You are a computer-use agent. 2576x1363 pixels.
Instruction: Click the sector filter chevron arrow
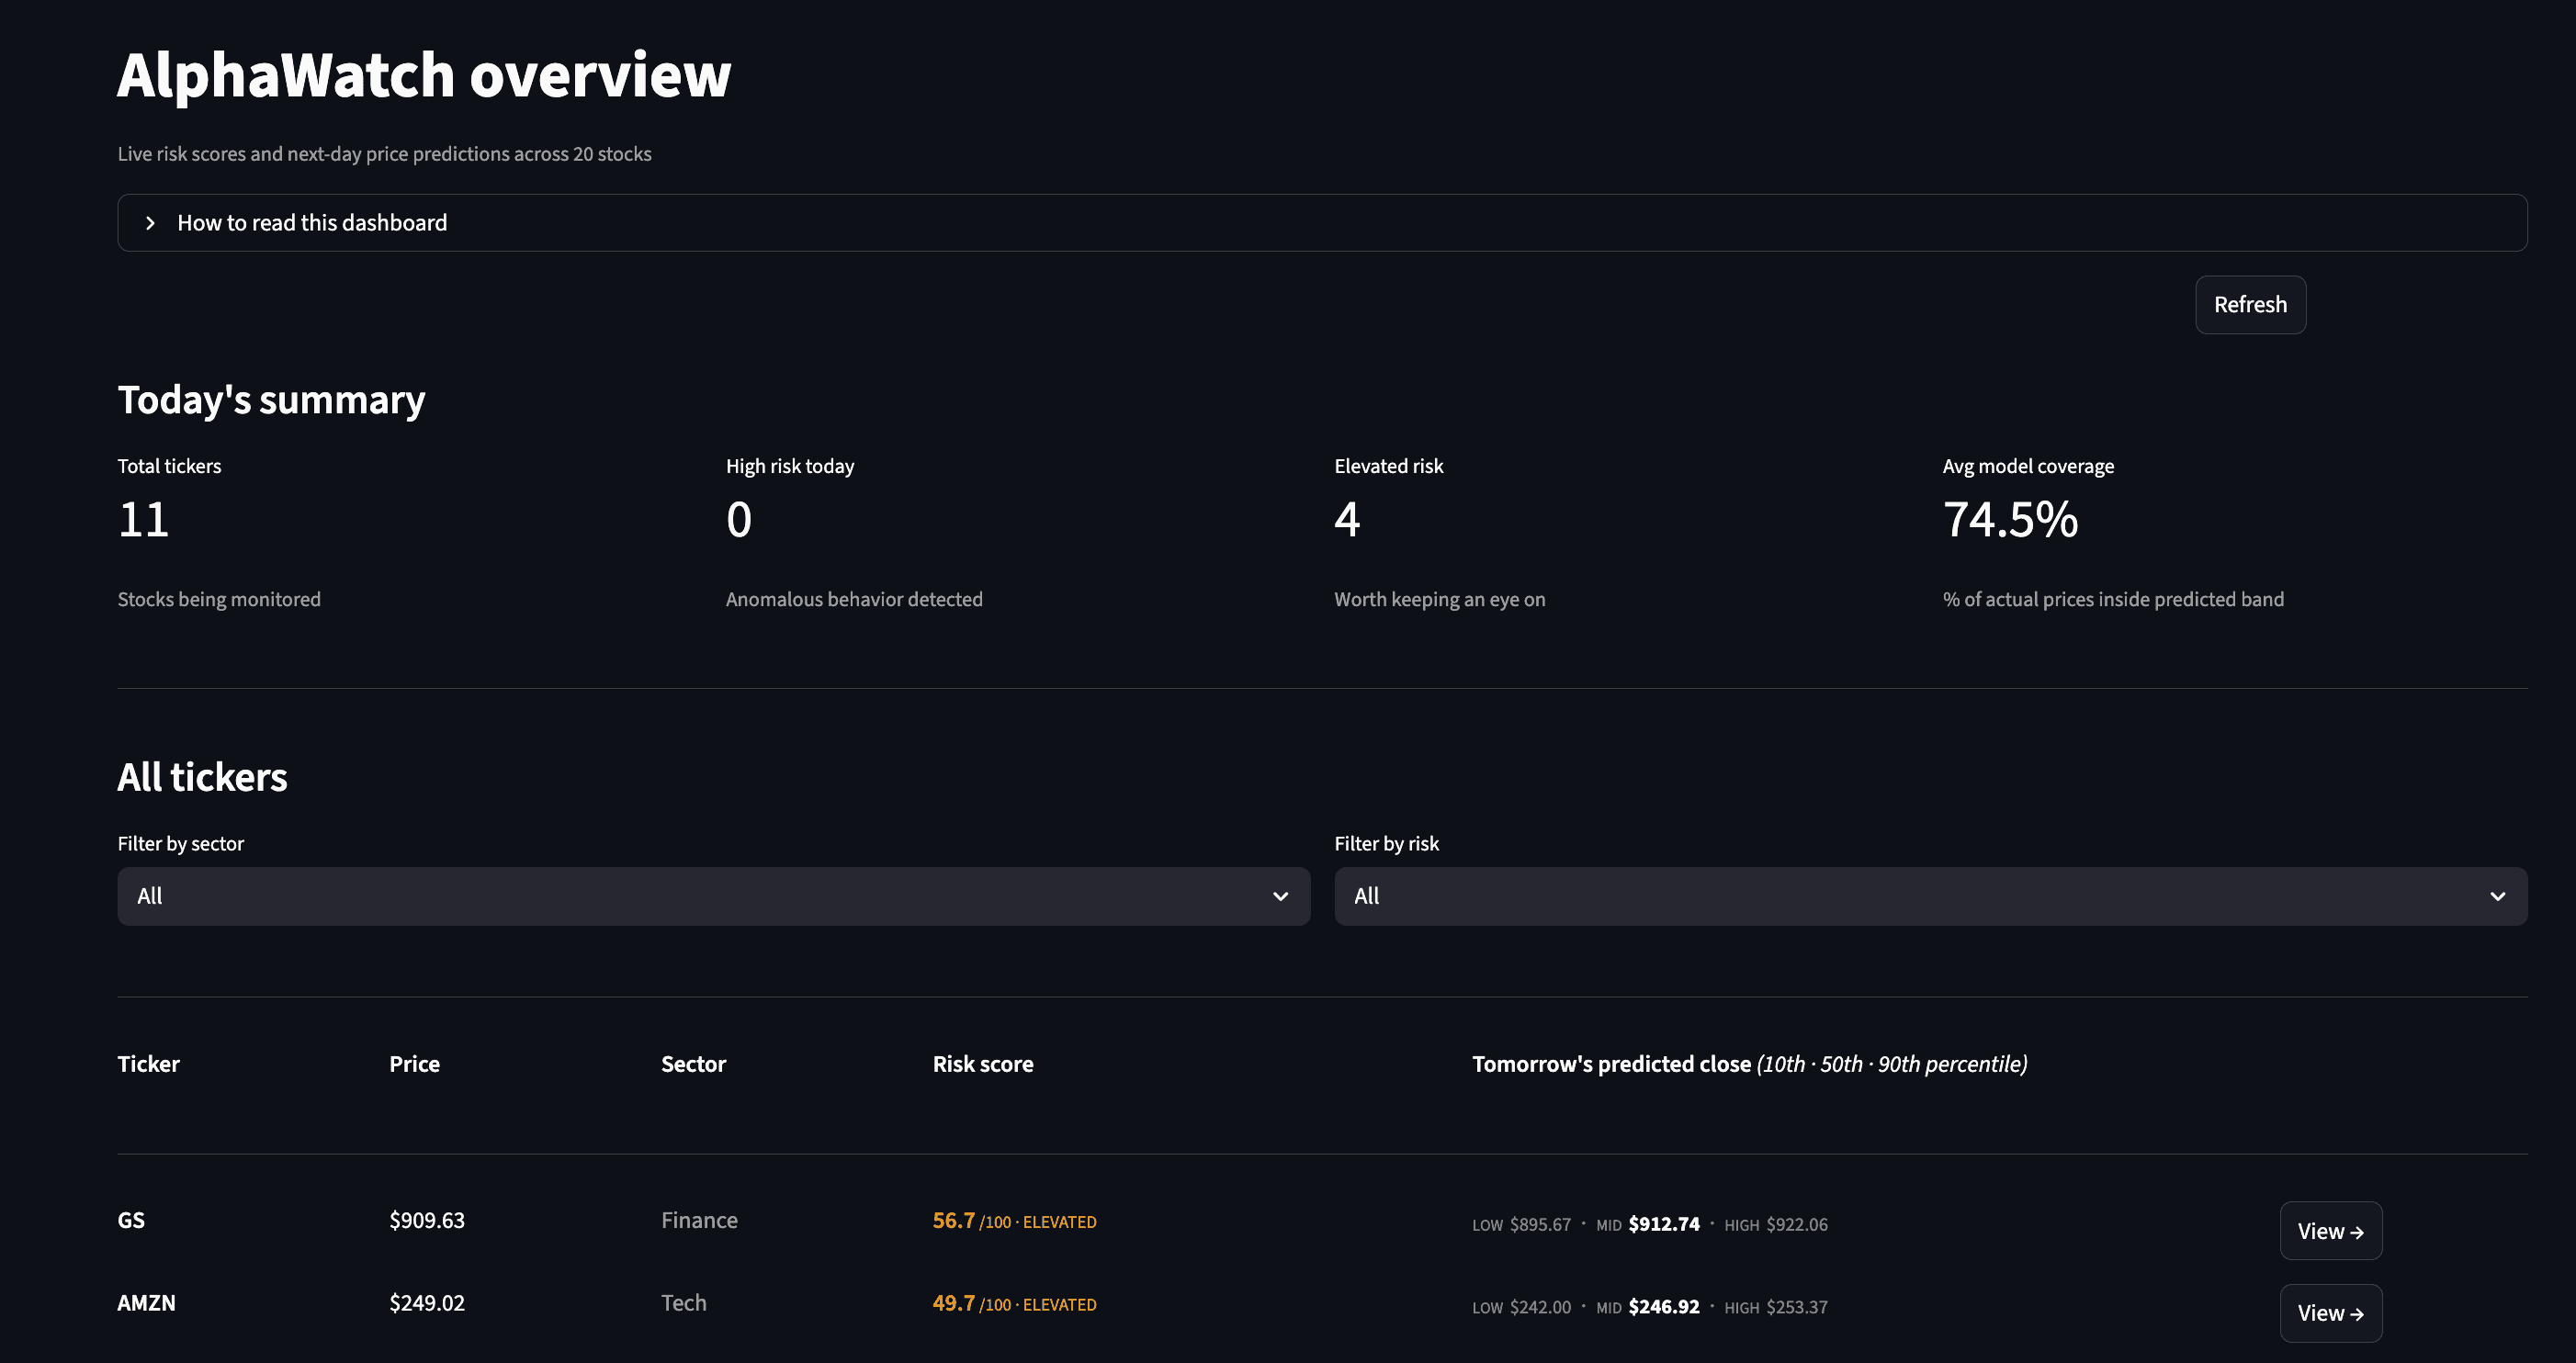coord(1280,896)
